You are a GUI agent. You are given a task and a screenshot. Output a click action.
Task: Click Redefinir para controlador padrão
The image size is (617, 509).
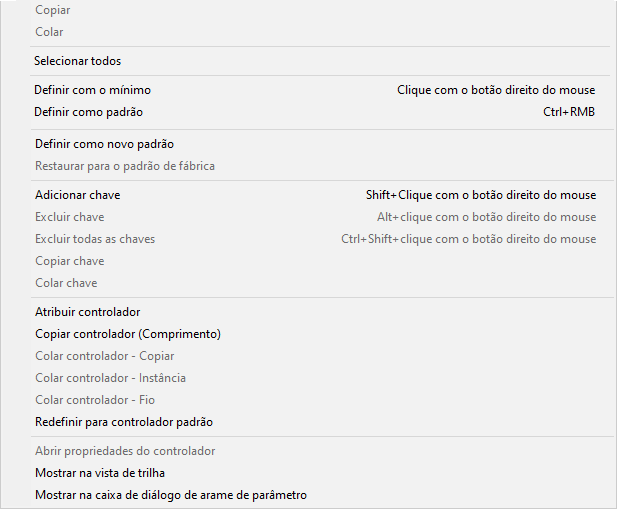coord(124,422)
